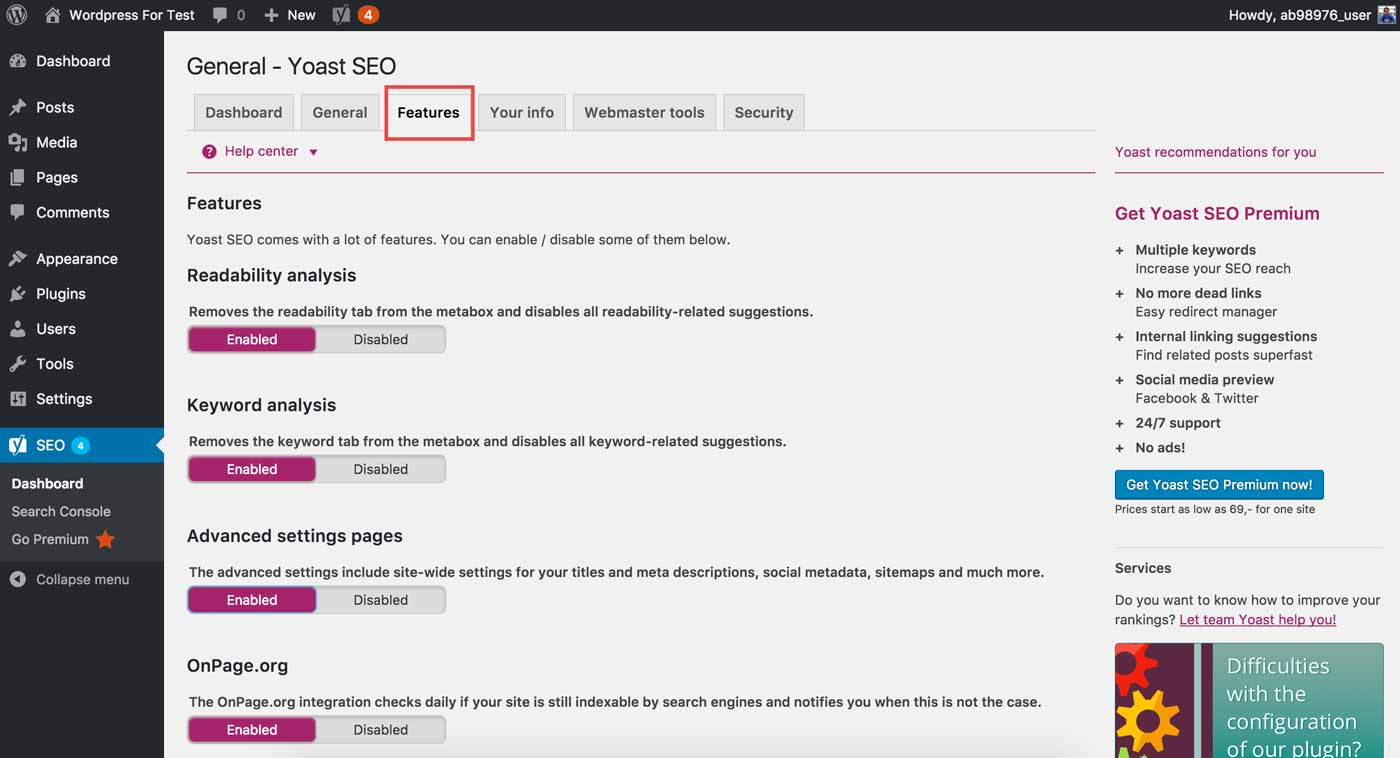Click the orange Go Premium star icon

tap(105, 539)
